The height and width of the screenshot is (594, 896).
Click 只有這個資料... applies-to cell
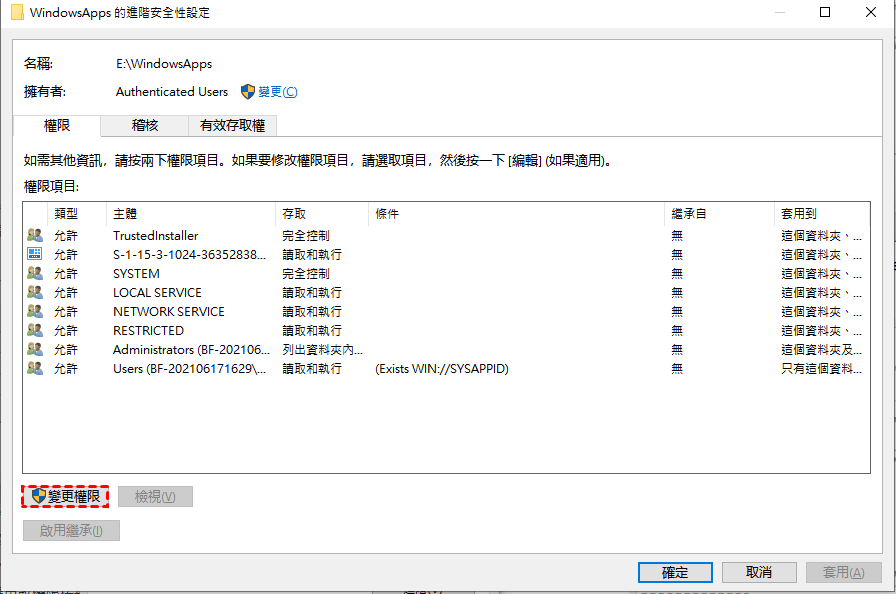821,368
